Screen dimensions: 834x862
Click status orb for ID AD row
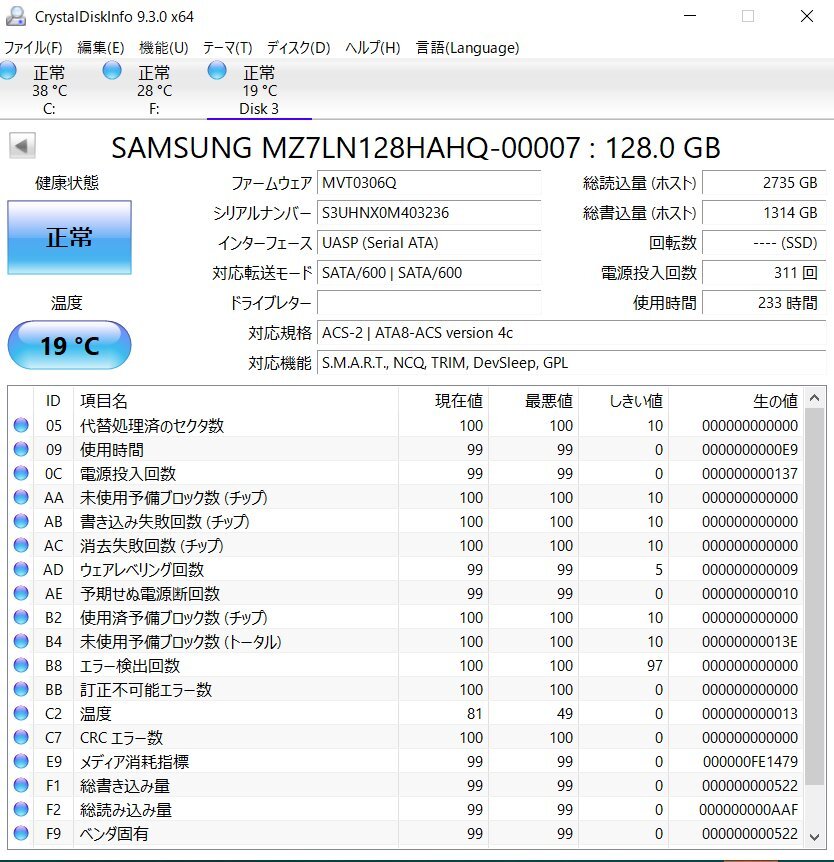[x=21, y=569]
